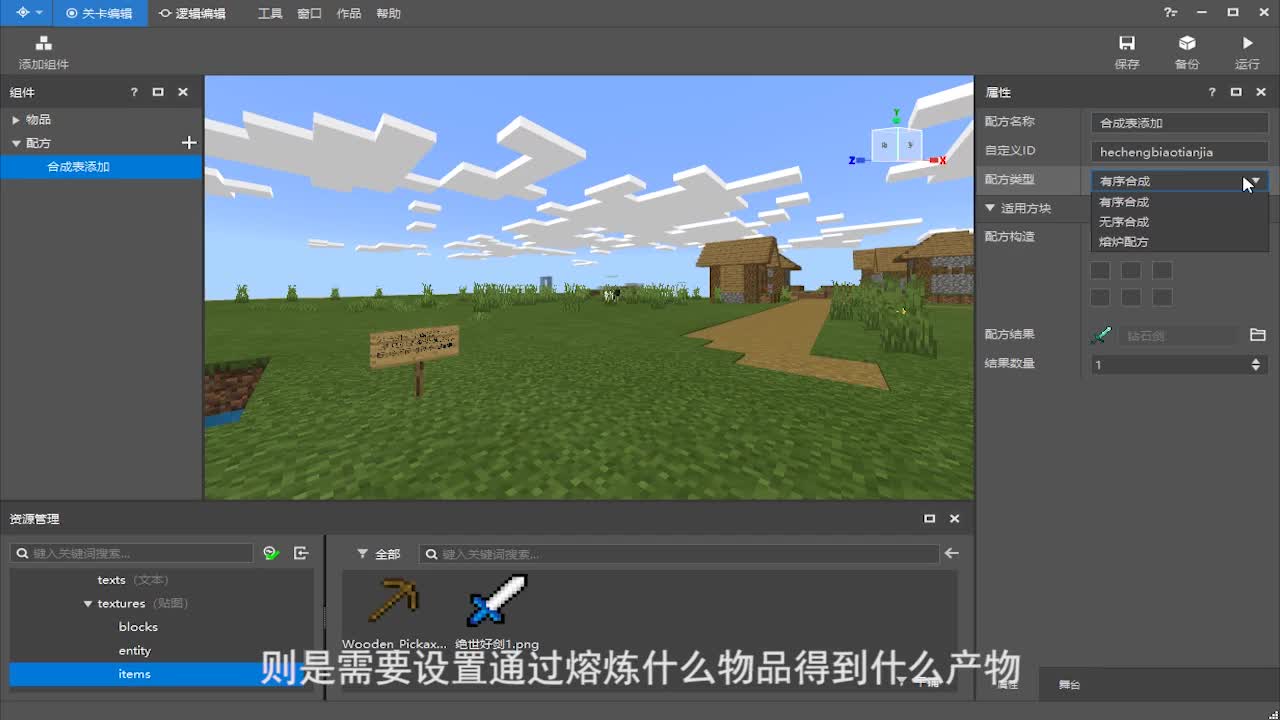
Task: Close the 组件 panel
Action: point(183,92)
